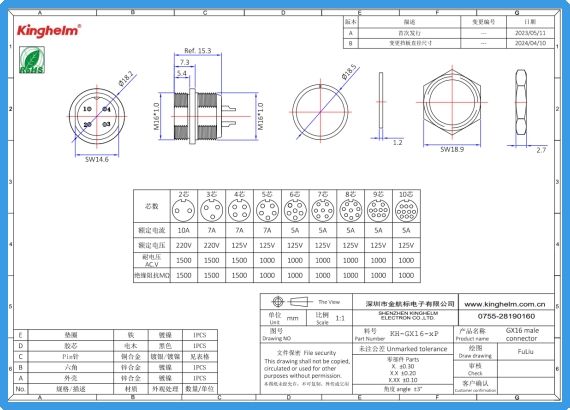Viewport: 570px width, 410px height.
Task: Click the 2.7 thickness dimension
Action: coord(541,150)
